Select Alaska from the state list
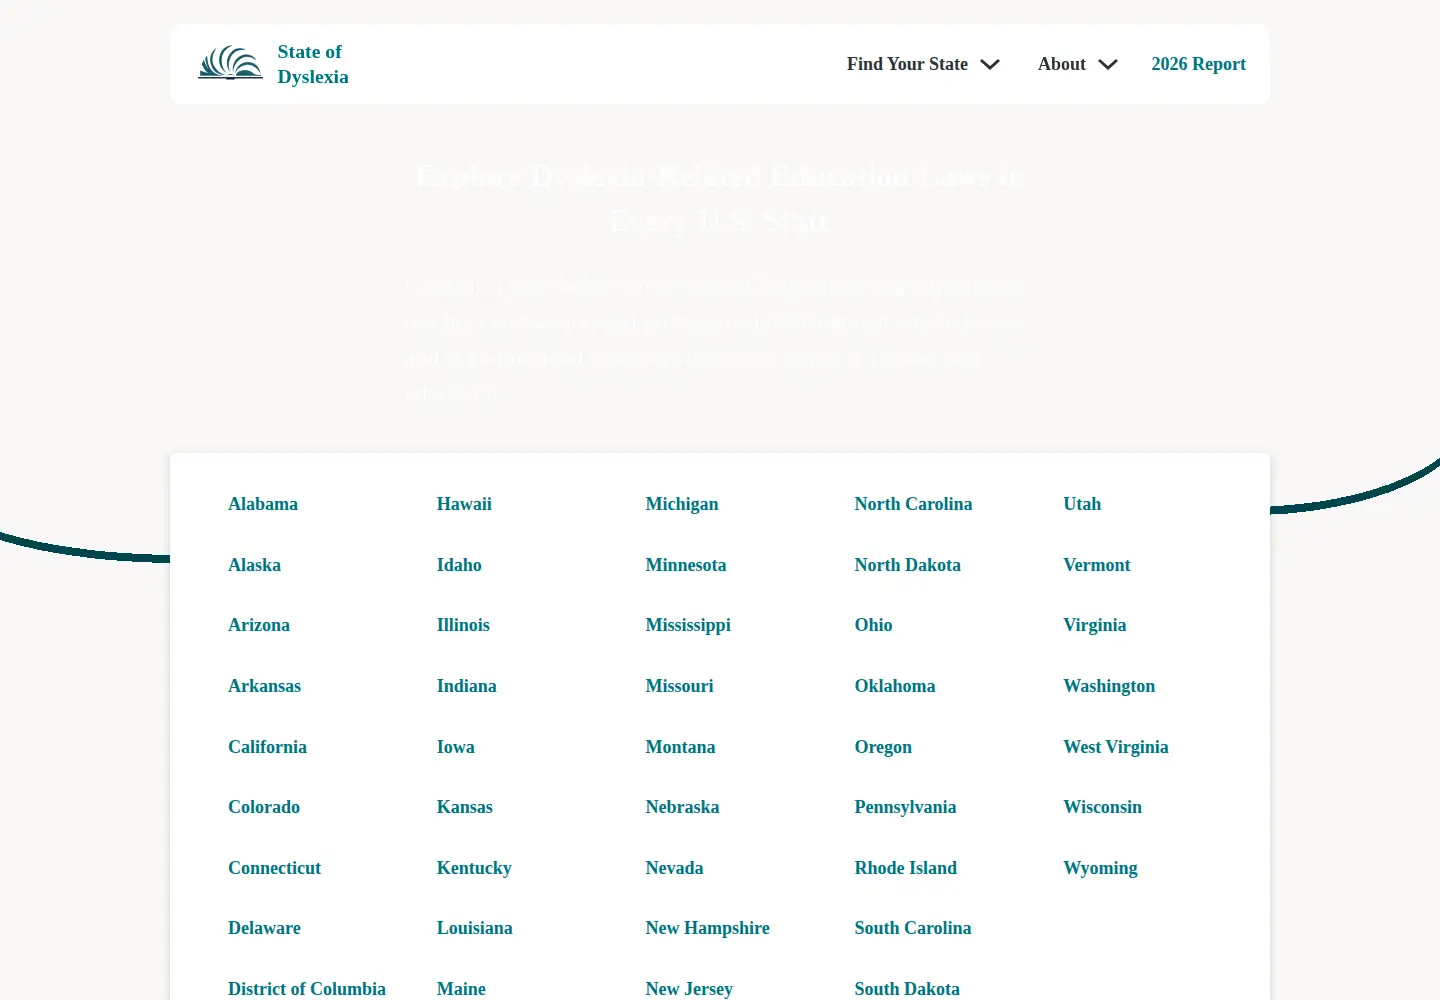 click(254, 565)
